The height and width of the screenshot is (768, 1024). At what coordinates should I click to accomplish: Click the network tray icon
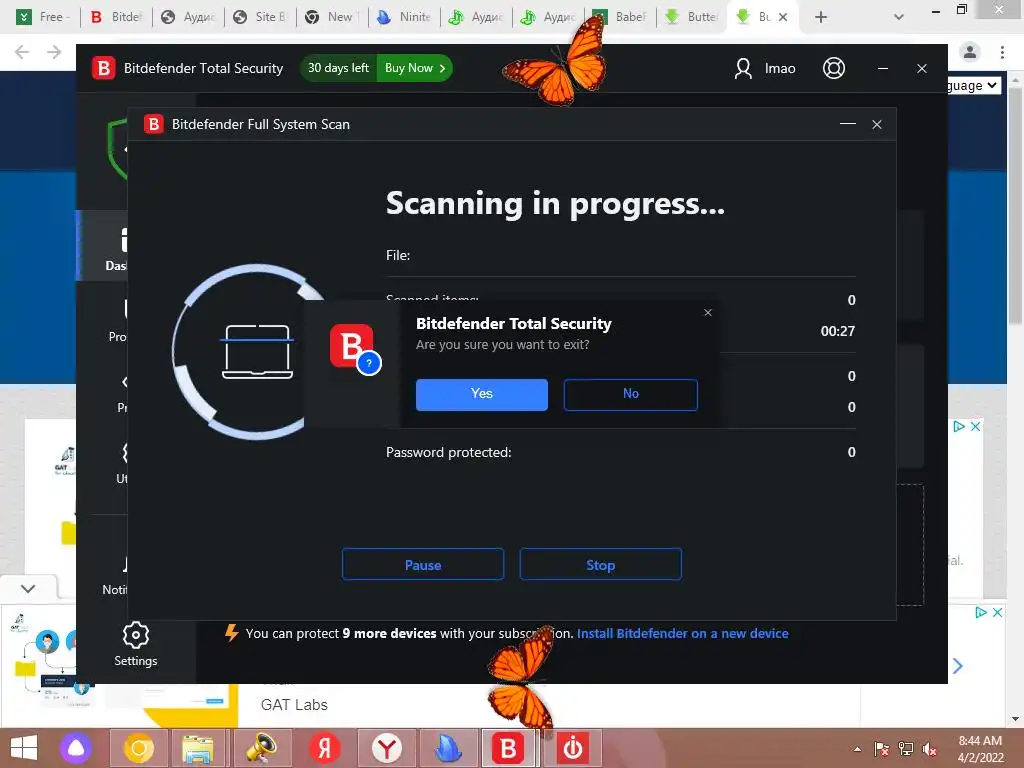point(906,749)
